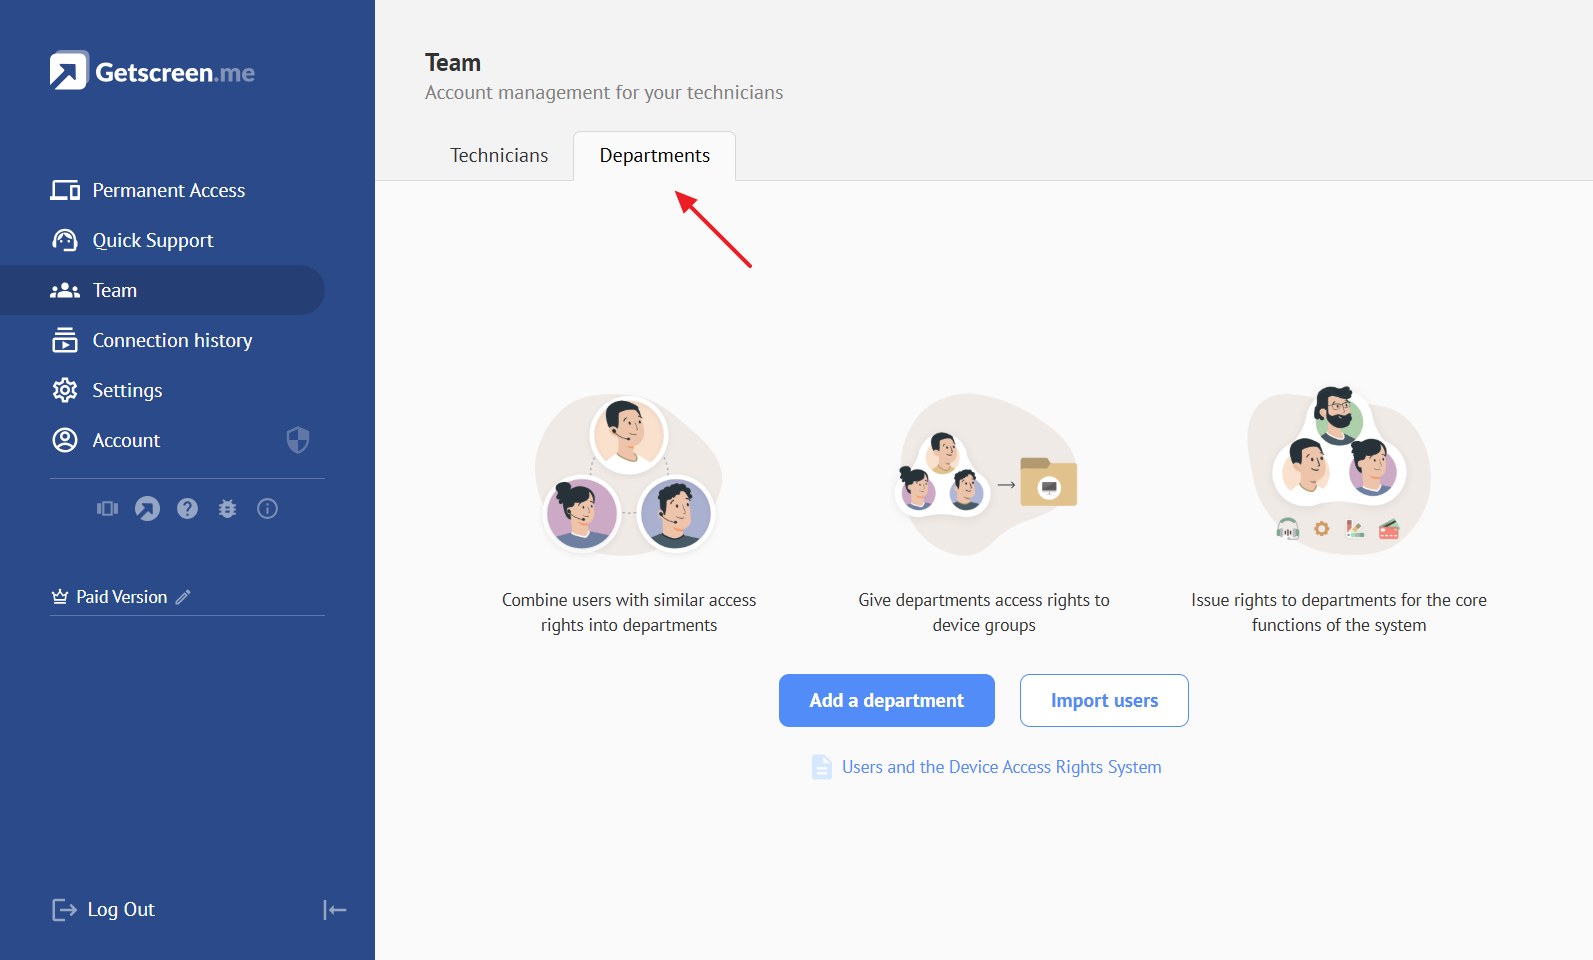Click the Paid Version label
Screen dimensions: 1593x960
[121, 597]
